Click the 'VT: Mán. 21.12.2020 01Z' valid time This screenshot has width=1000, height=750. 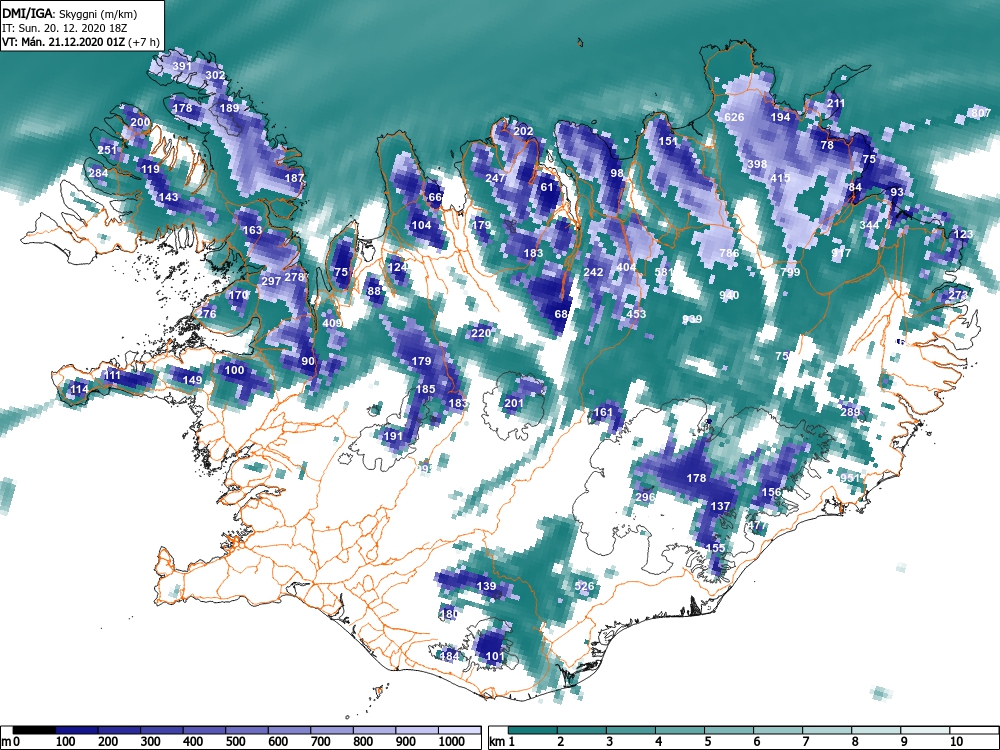point(64,42)
